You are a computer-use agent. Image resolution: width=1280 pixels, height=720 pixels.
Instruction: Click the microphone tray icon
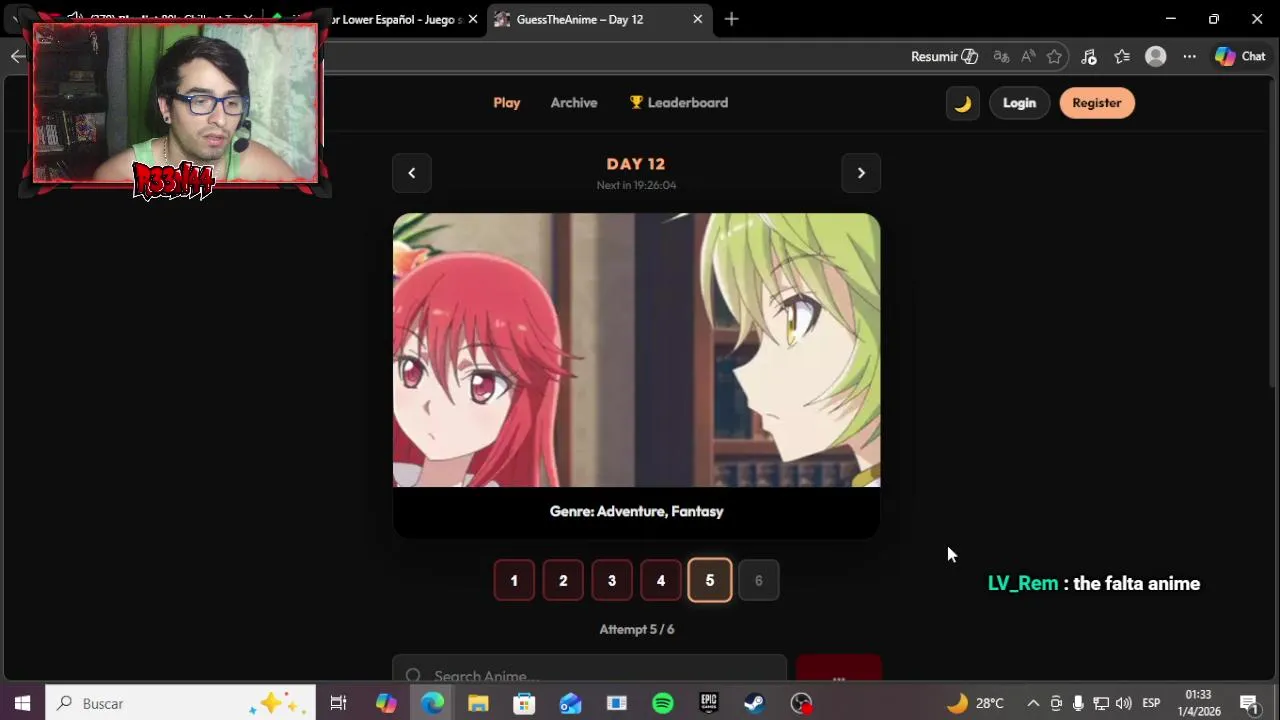[1078, 703]
